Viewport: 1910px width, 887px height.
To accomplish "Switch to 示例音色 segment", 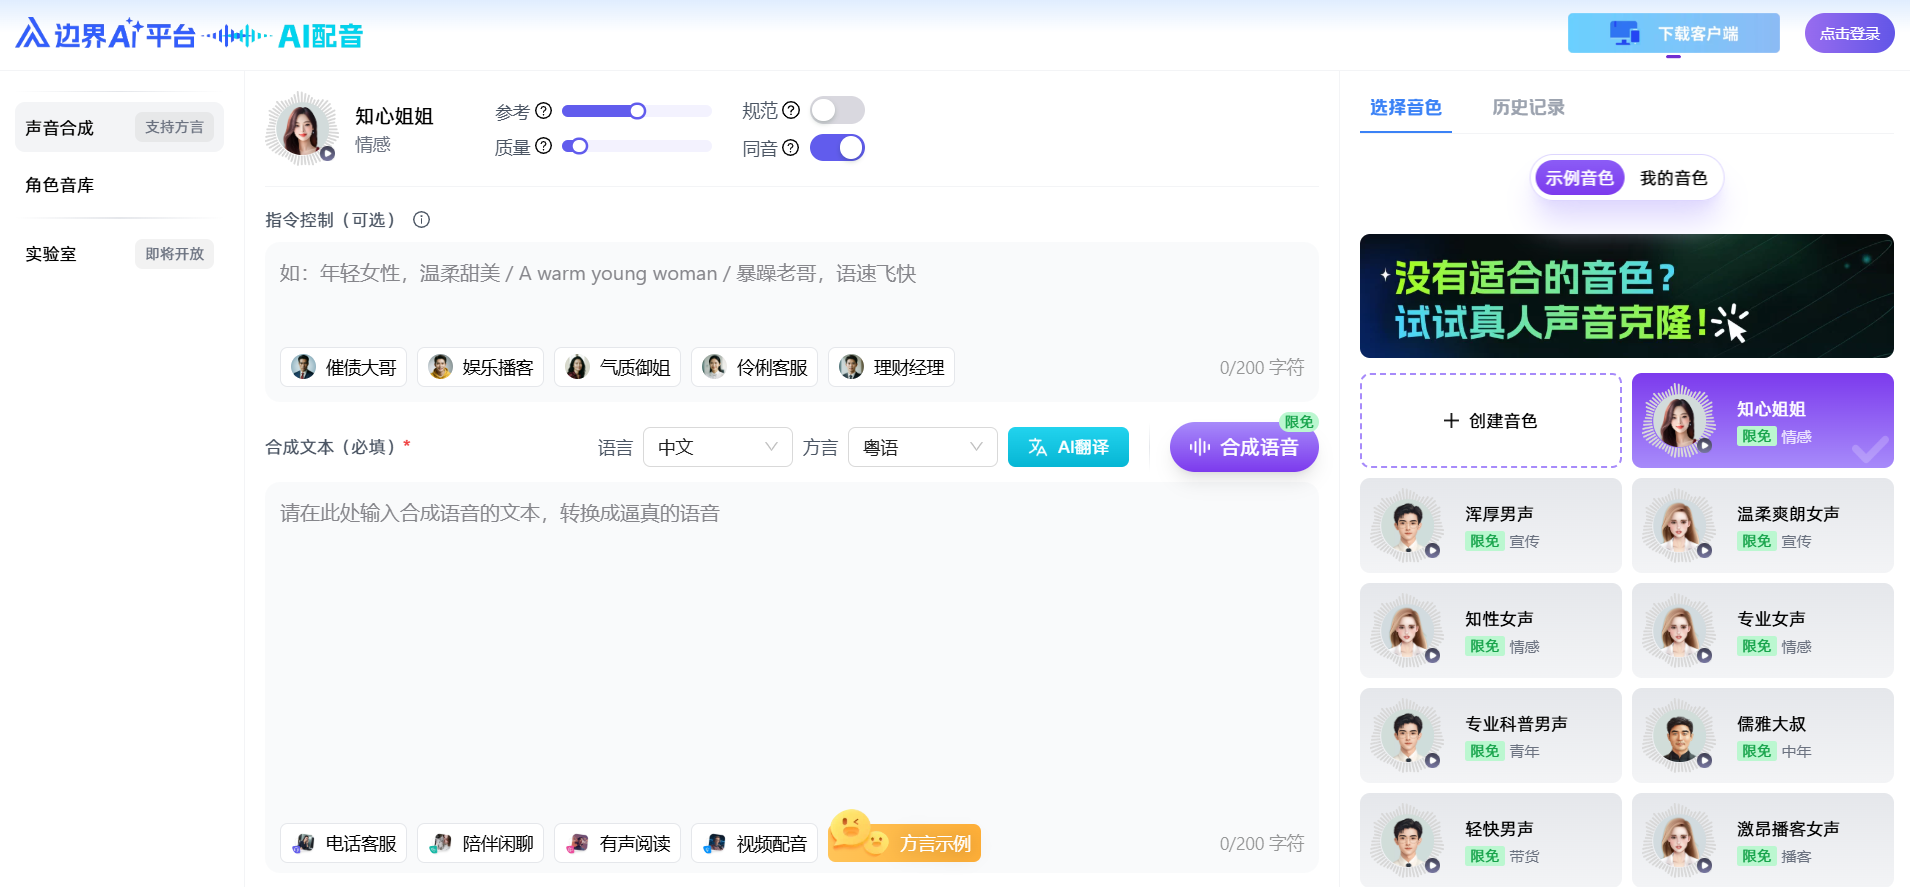I will coord(1579,178).
